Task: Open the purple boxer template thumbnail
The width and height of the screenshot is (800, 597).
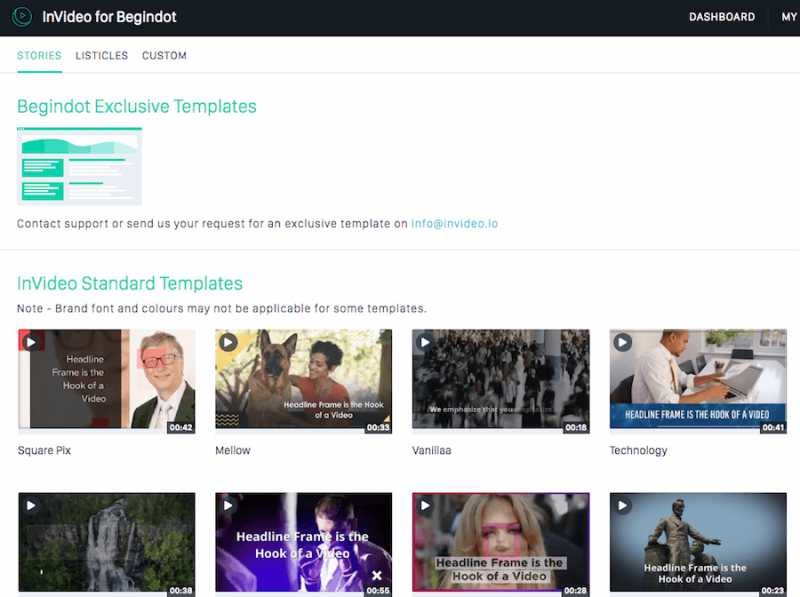Action: tap(304, 544)
